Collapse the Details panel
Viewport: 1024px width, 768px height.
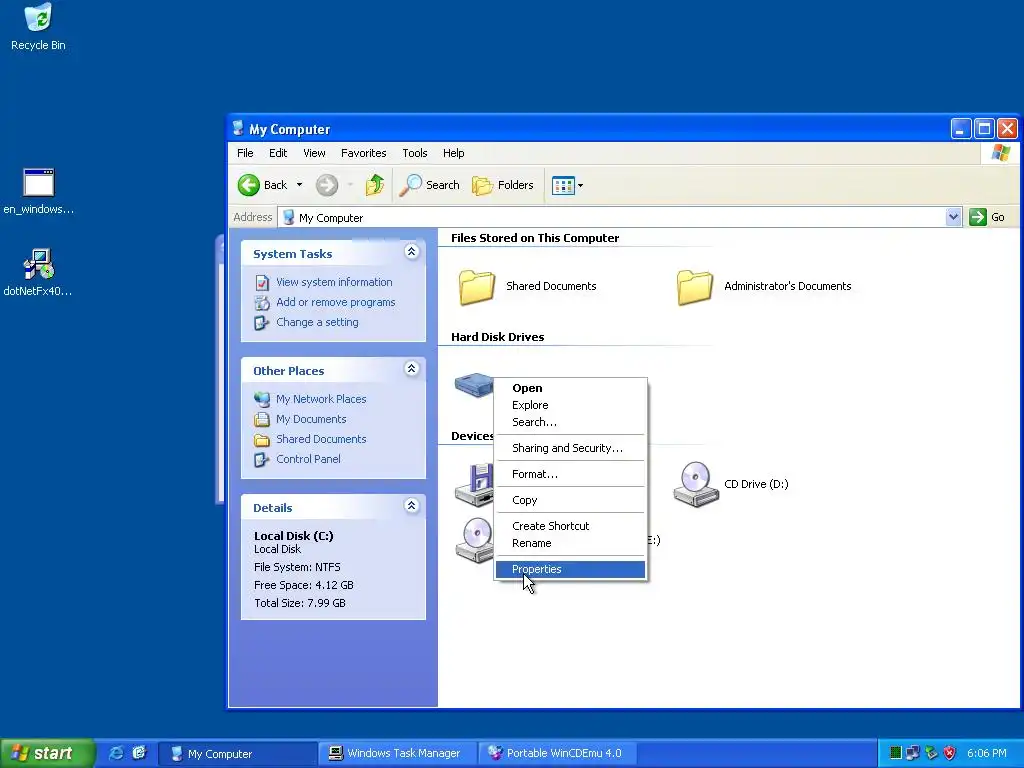(411, 505)
